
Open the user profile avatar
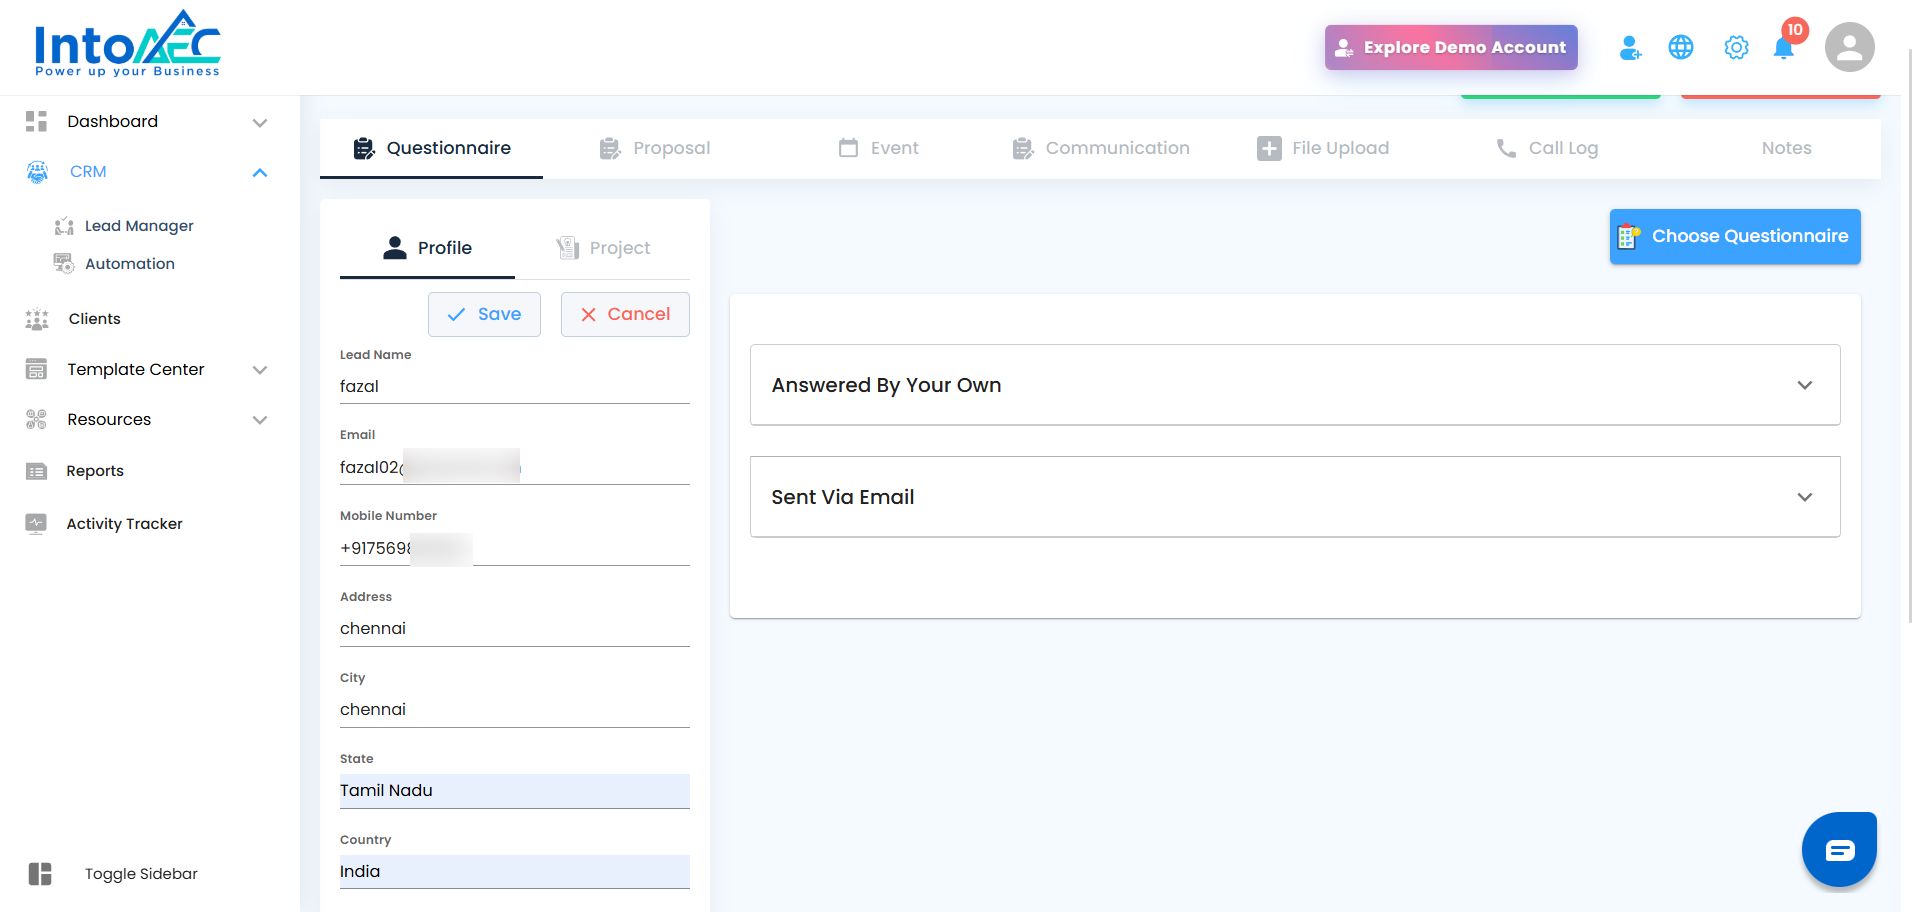[x=1849, y=47]
